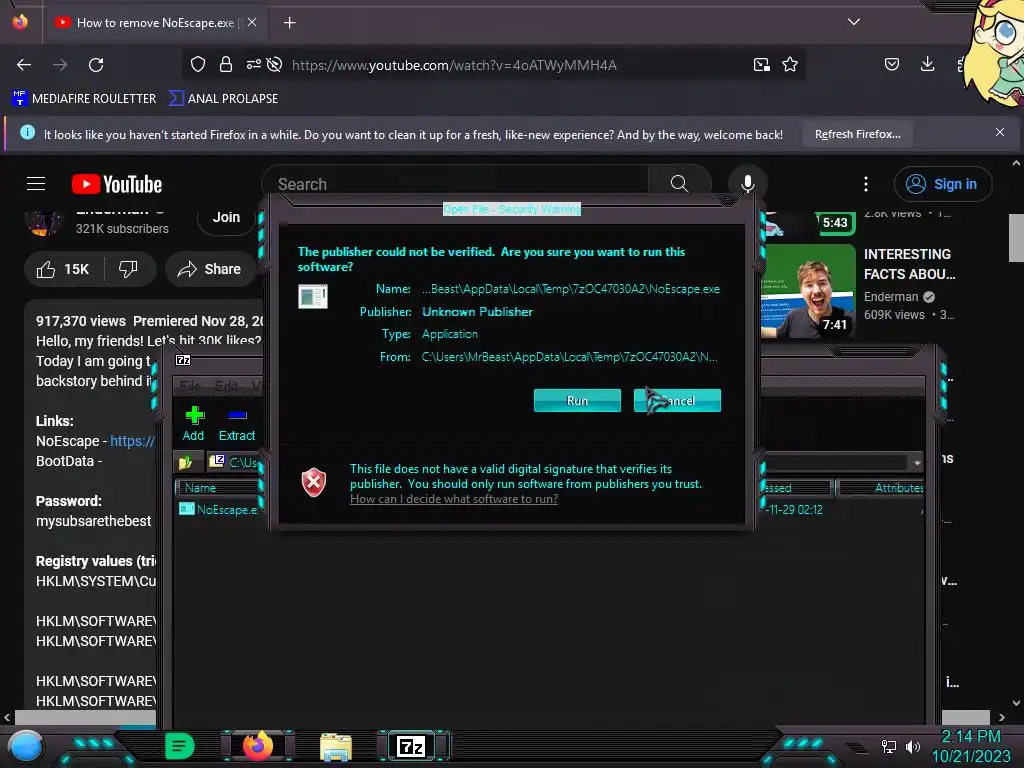Switch to Firefox on the taskbar

pos(258,746)
